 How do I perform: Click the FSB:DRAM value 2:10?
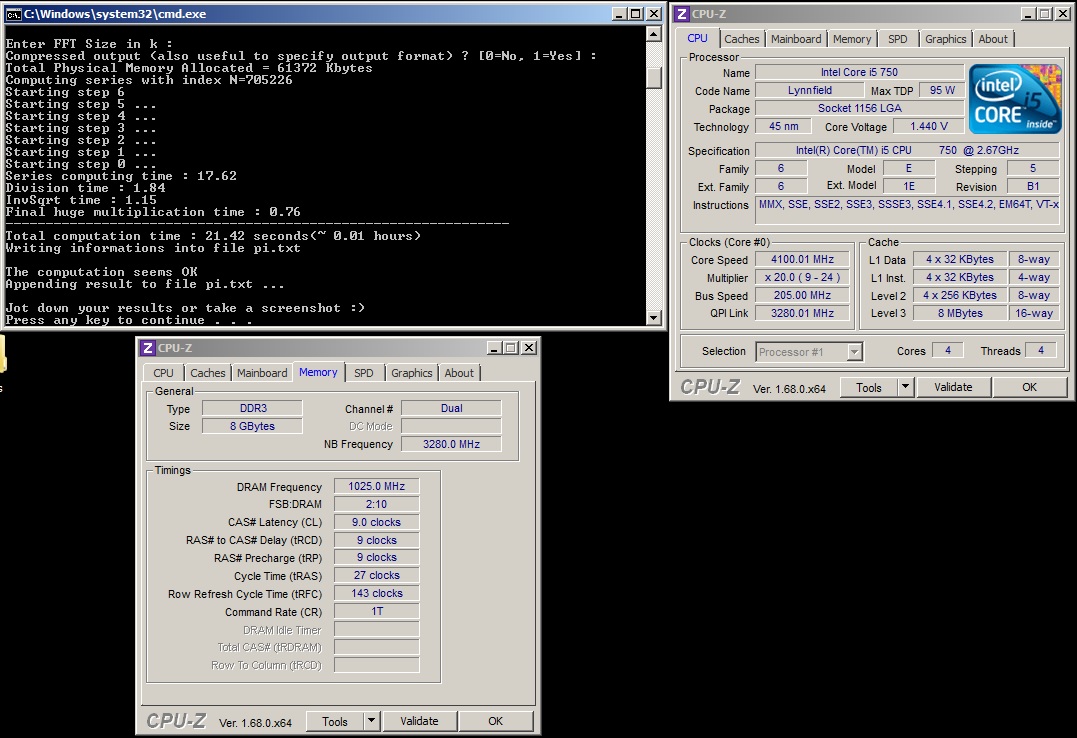pos(376,504)
